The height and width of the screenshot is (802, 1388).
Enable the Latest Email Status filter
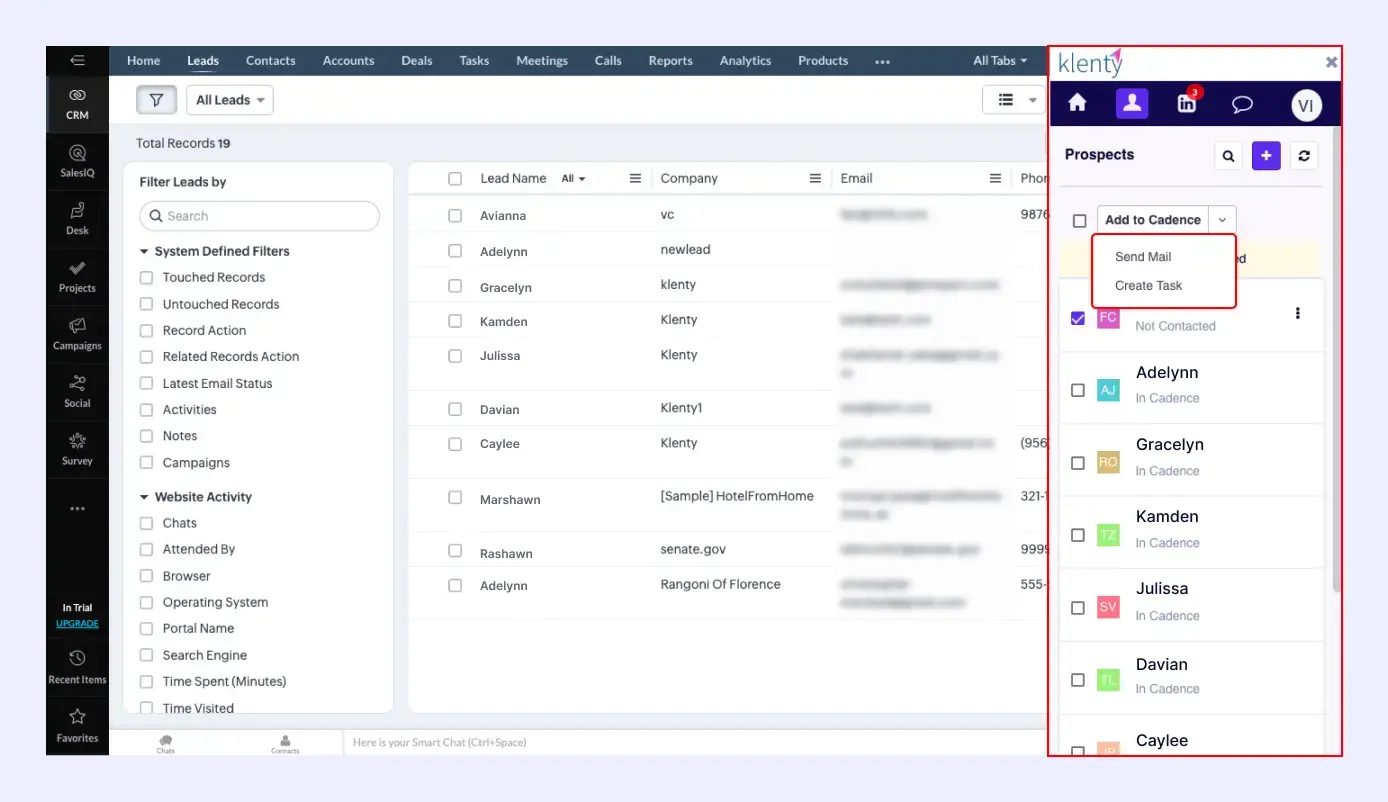(x=146, y=383)
